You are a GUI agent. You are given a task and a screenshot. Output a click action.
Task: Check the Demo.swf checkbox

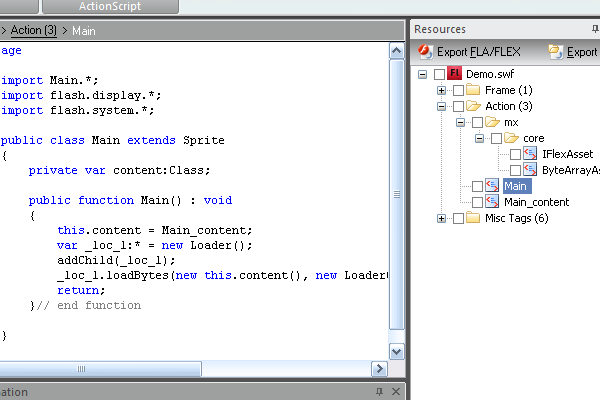click(439, 74)
